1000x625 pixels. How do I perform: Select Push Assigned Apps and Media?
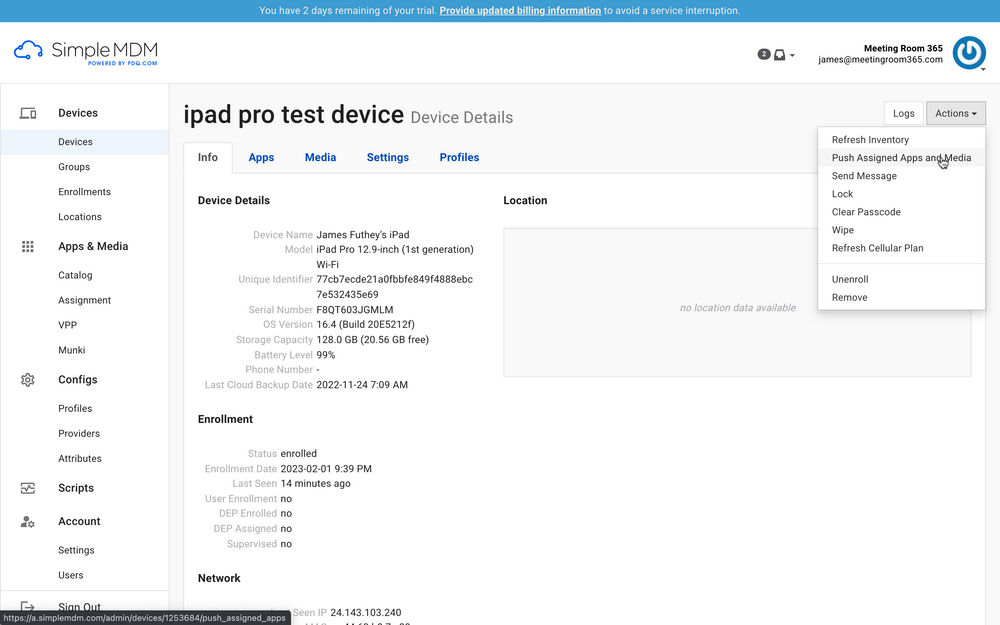tap(900, 158)
